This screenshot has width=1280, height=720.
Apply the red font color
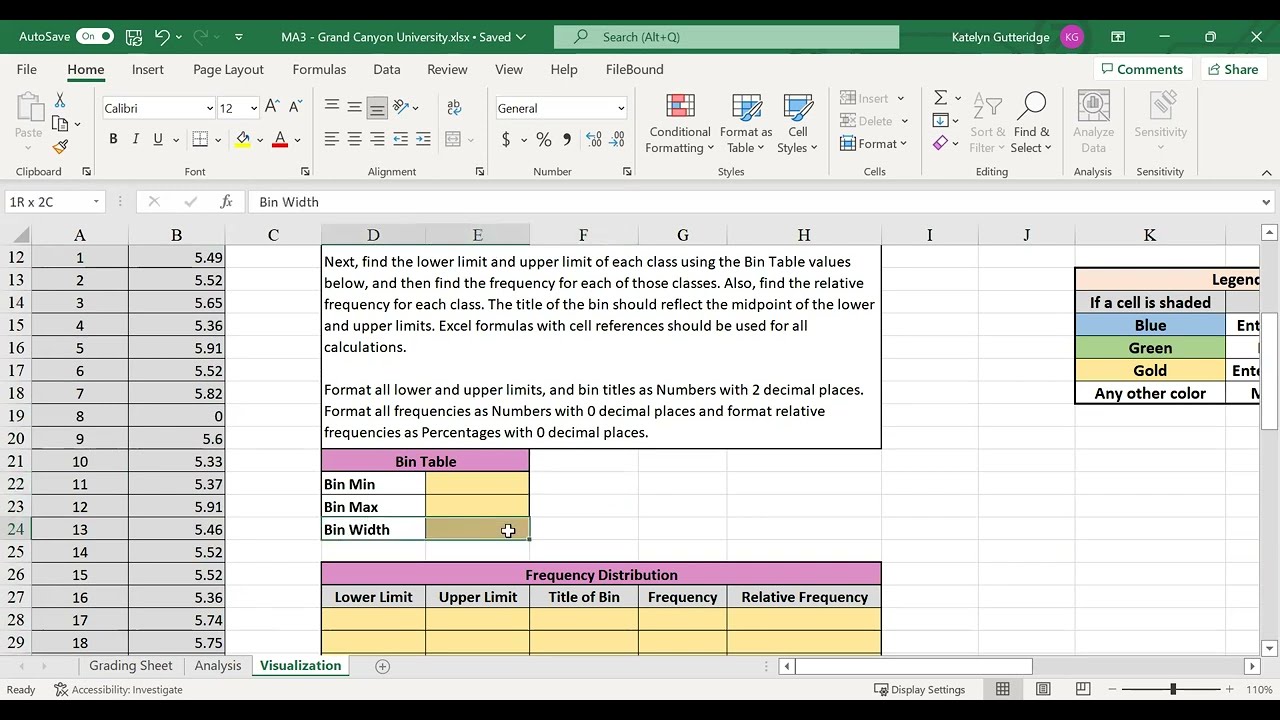(x=280, y=140)
